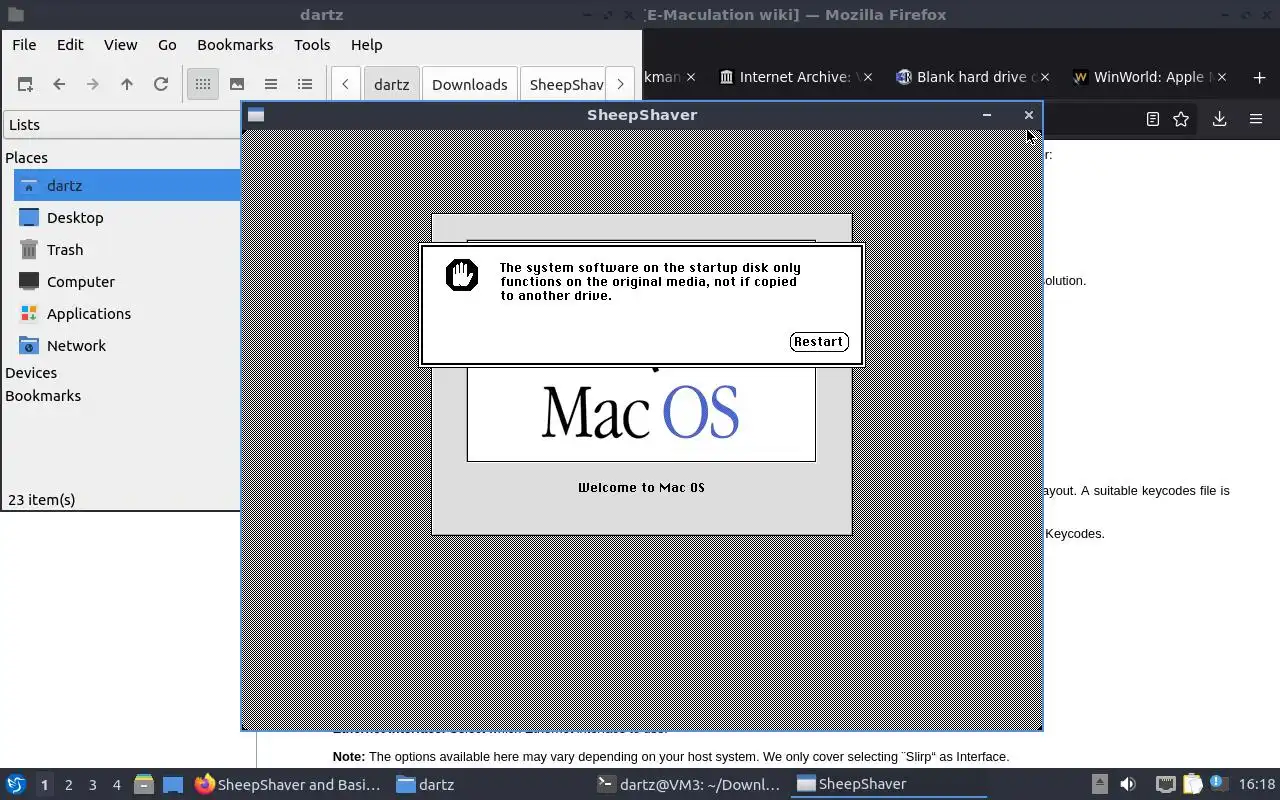The width and height of the screenshot is (1280, 800).
Task: Click the 16:18 clock on taskbar
Action: [1257, 785]
